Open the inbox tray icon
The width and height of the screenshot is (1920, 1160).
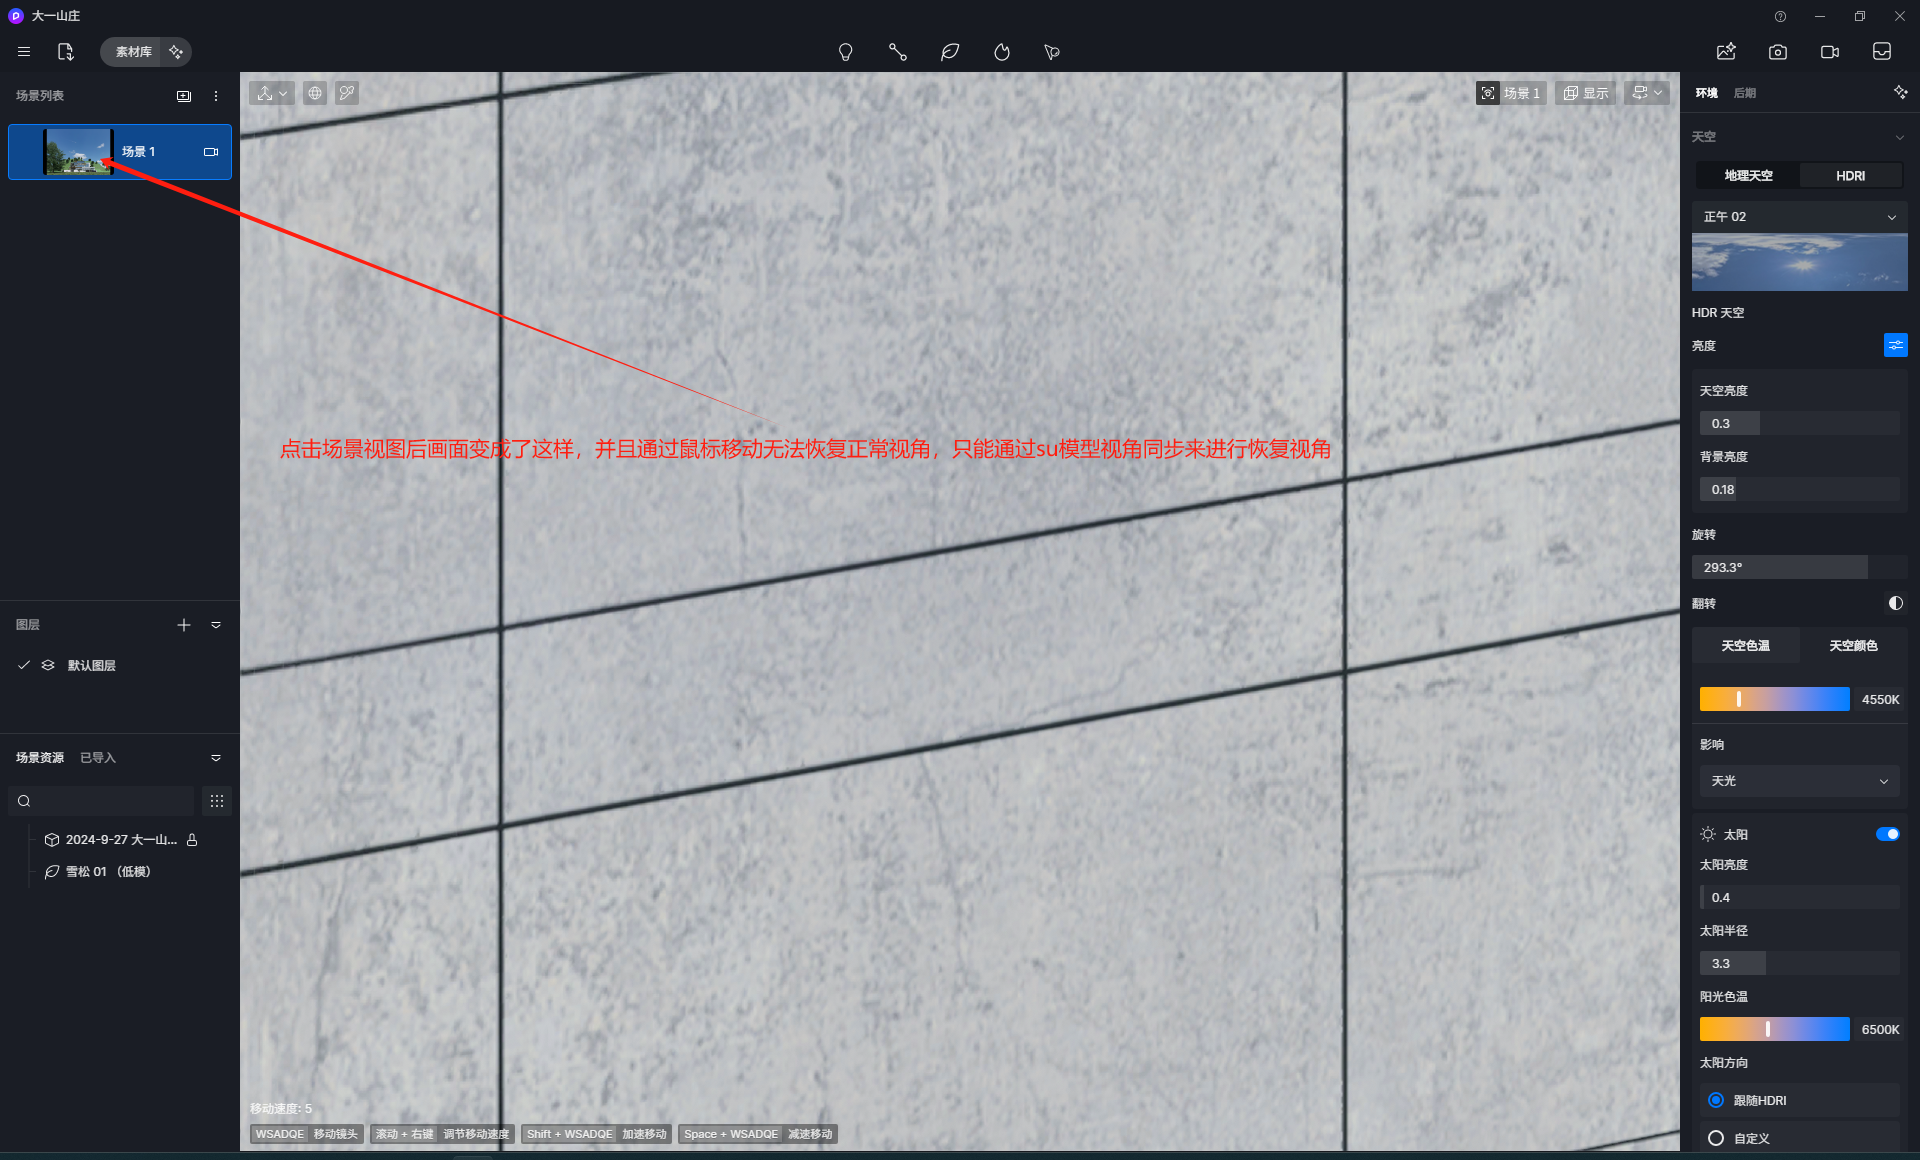click(1882, 52)
